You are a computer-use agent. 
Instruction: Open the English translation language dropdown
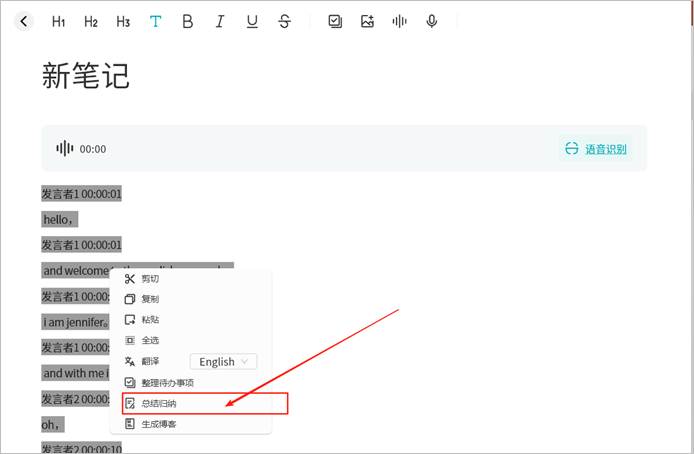click(223, 361)
